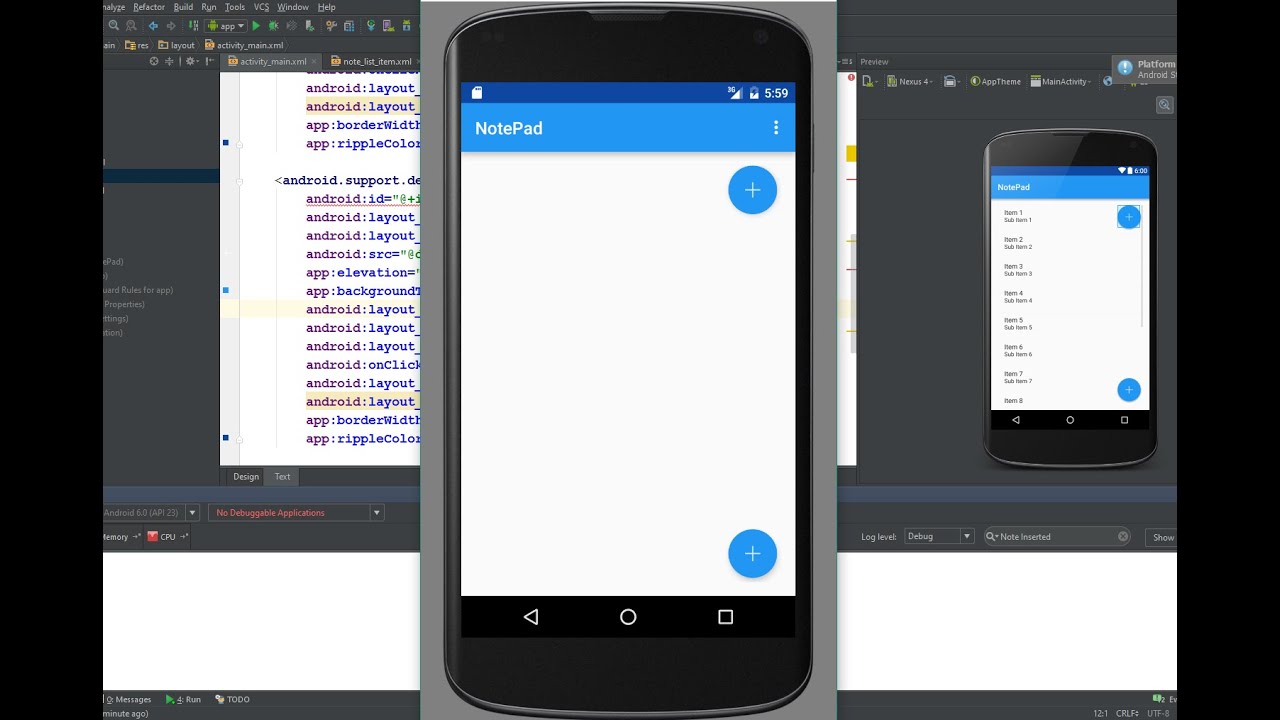
Task: Open the overflow menu in NotePad app bar
Action: click(x=776, y=128)
